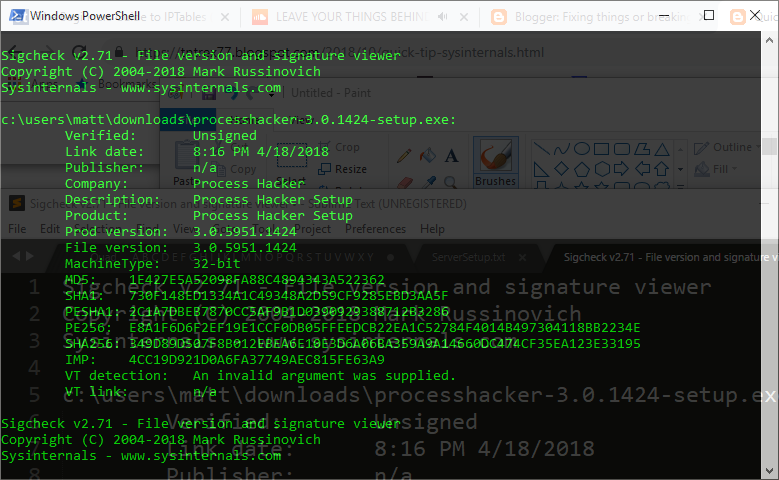Image resolution: width=779 pixels, height=480 pixels.
Task: Open the File menu in Sublime Text
Action: pos(17,229)
